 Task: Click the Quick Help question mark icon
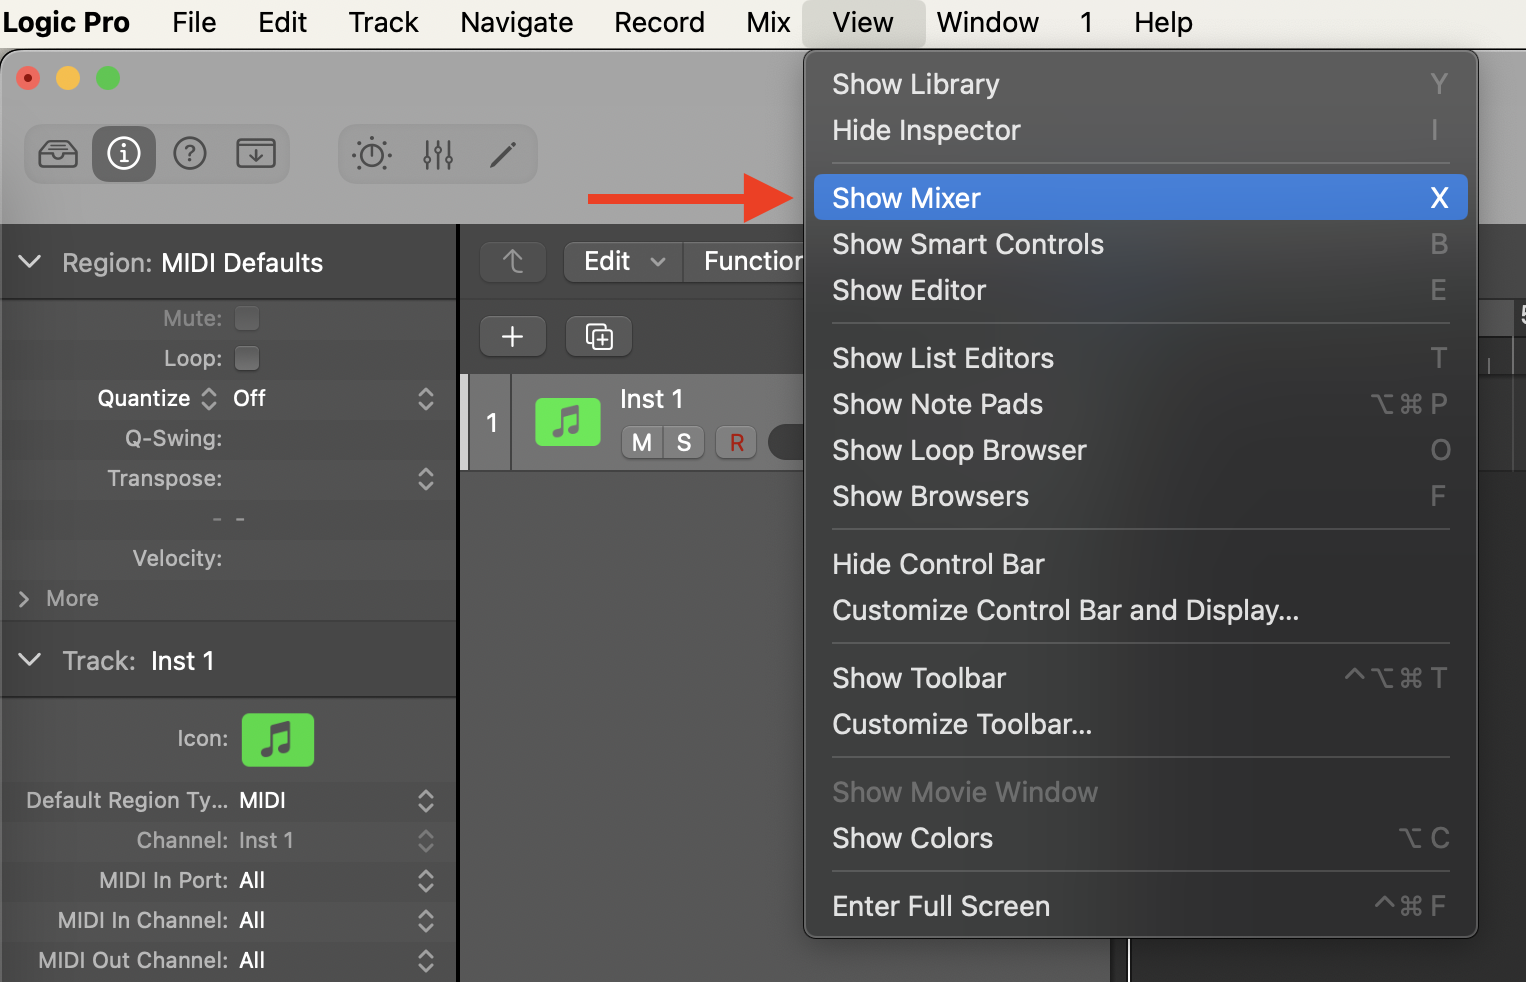pyautogui.click(x=190, y=154)
